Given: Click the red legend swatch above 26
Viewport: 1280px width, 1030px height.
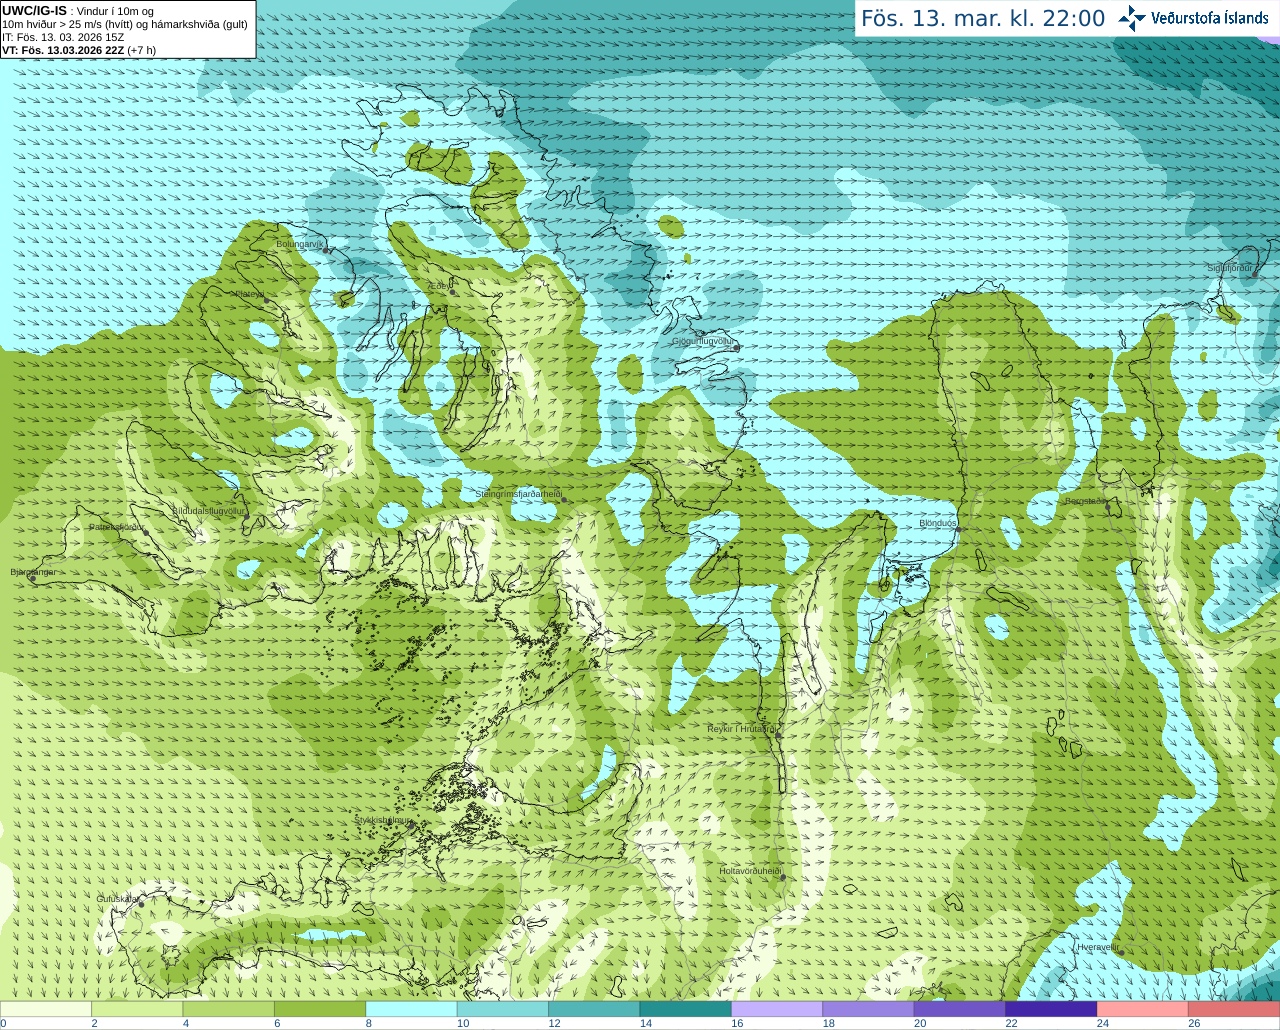Looking at the screenshot, I should point(1234,1009).
